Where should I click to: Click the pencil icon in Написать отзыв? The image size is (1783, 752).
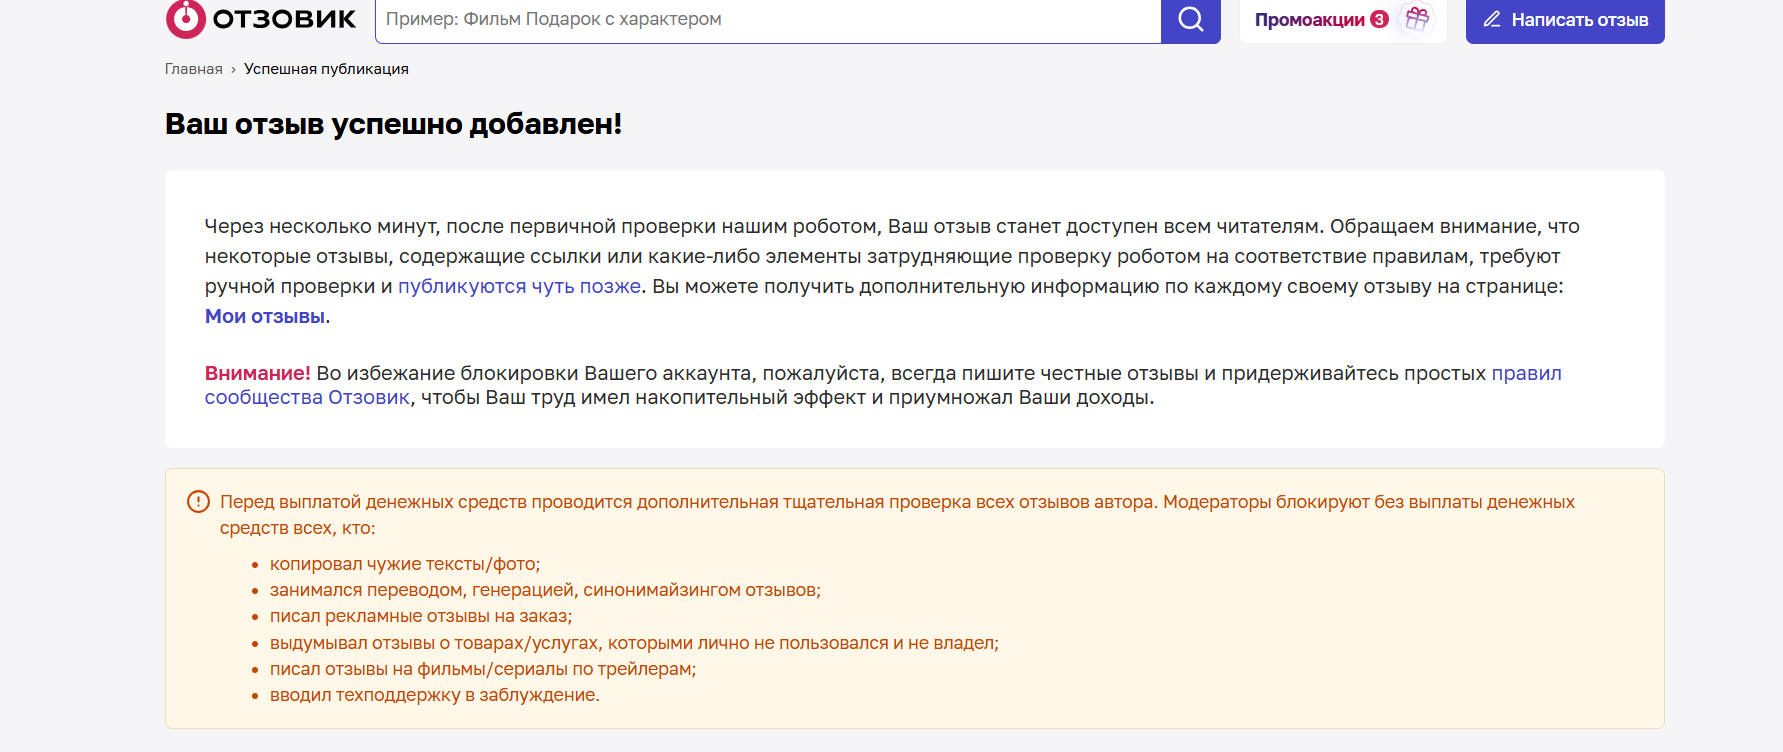(1492, 19)
